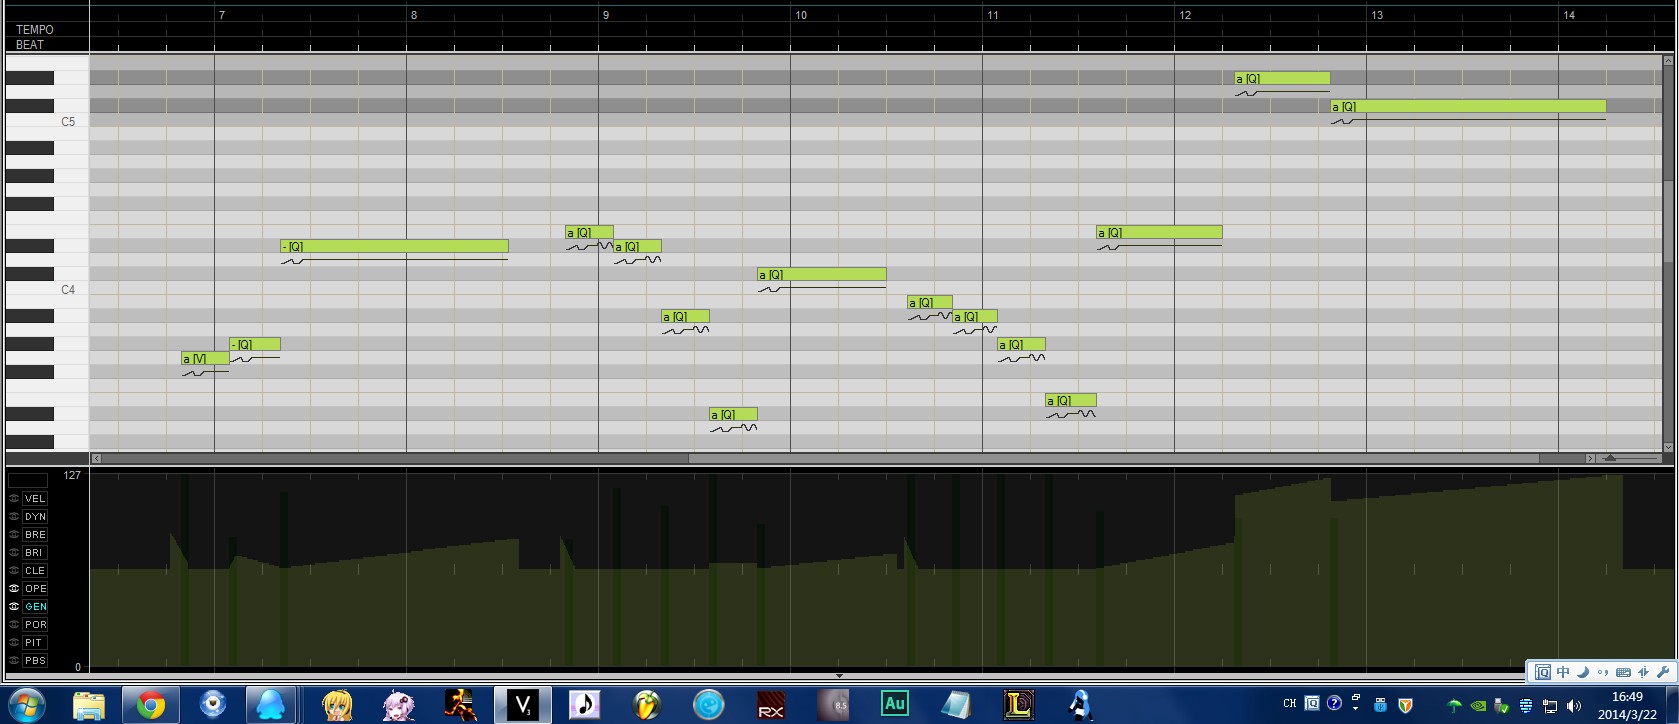Click the horizontal zoom slider handle
1679x724 pixels.
(1610, 458)
